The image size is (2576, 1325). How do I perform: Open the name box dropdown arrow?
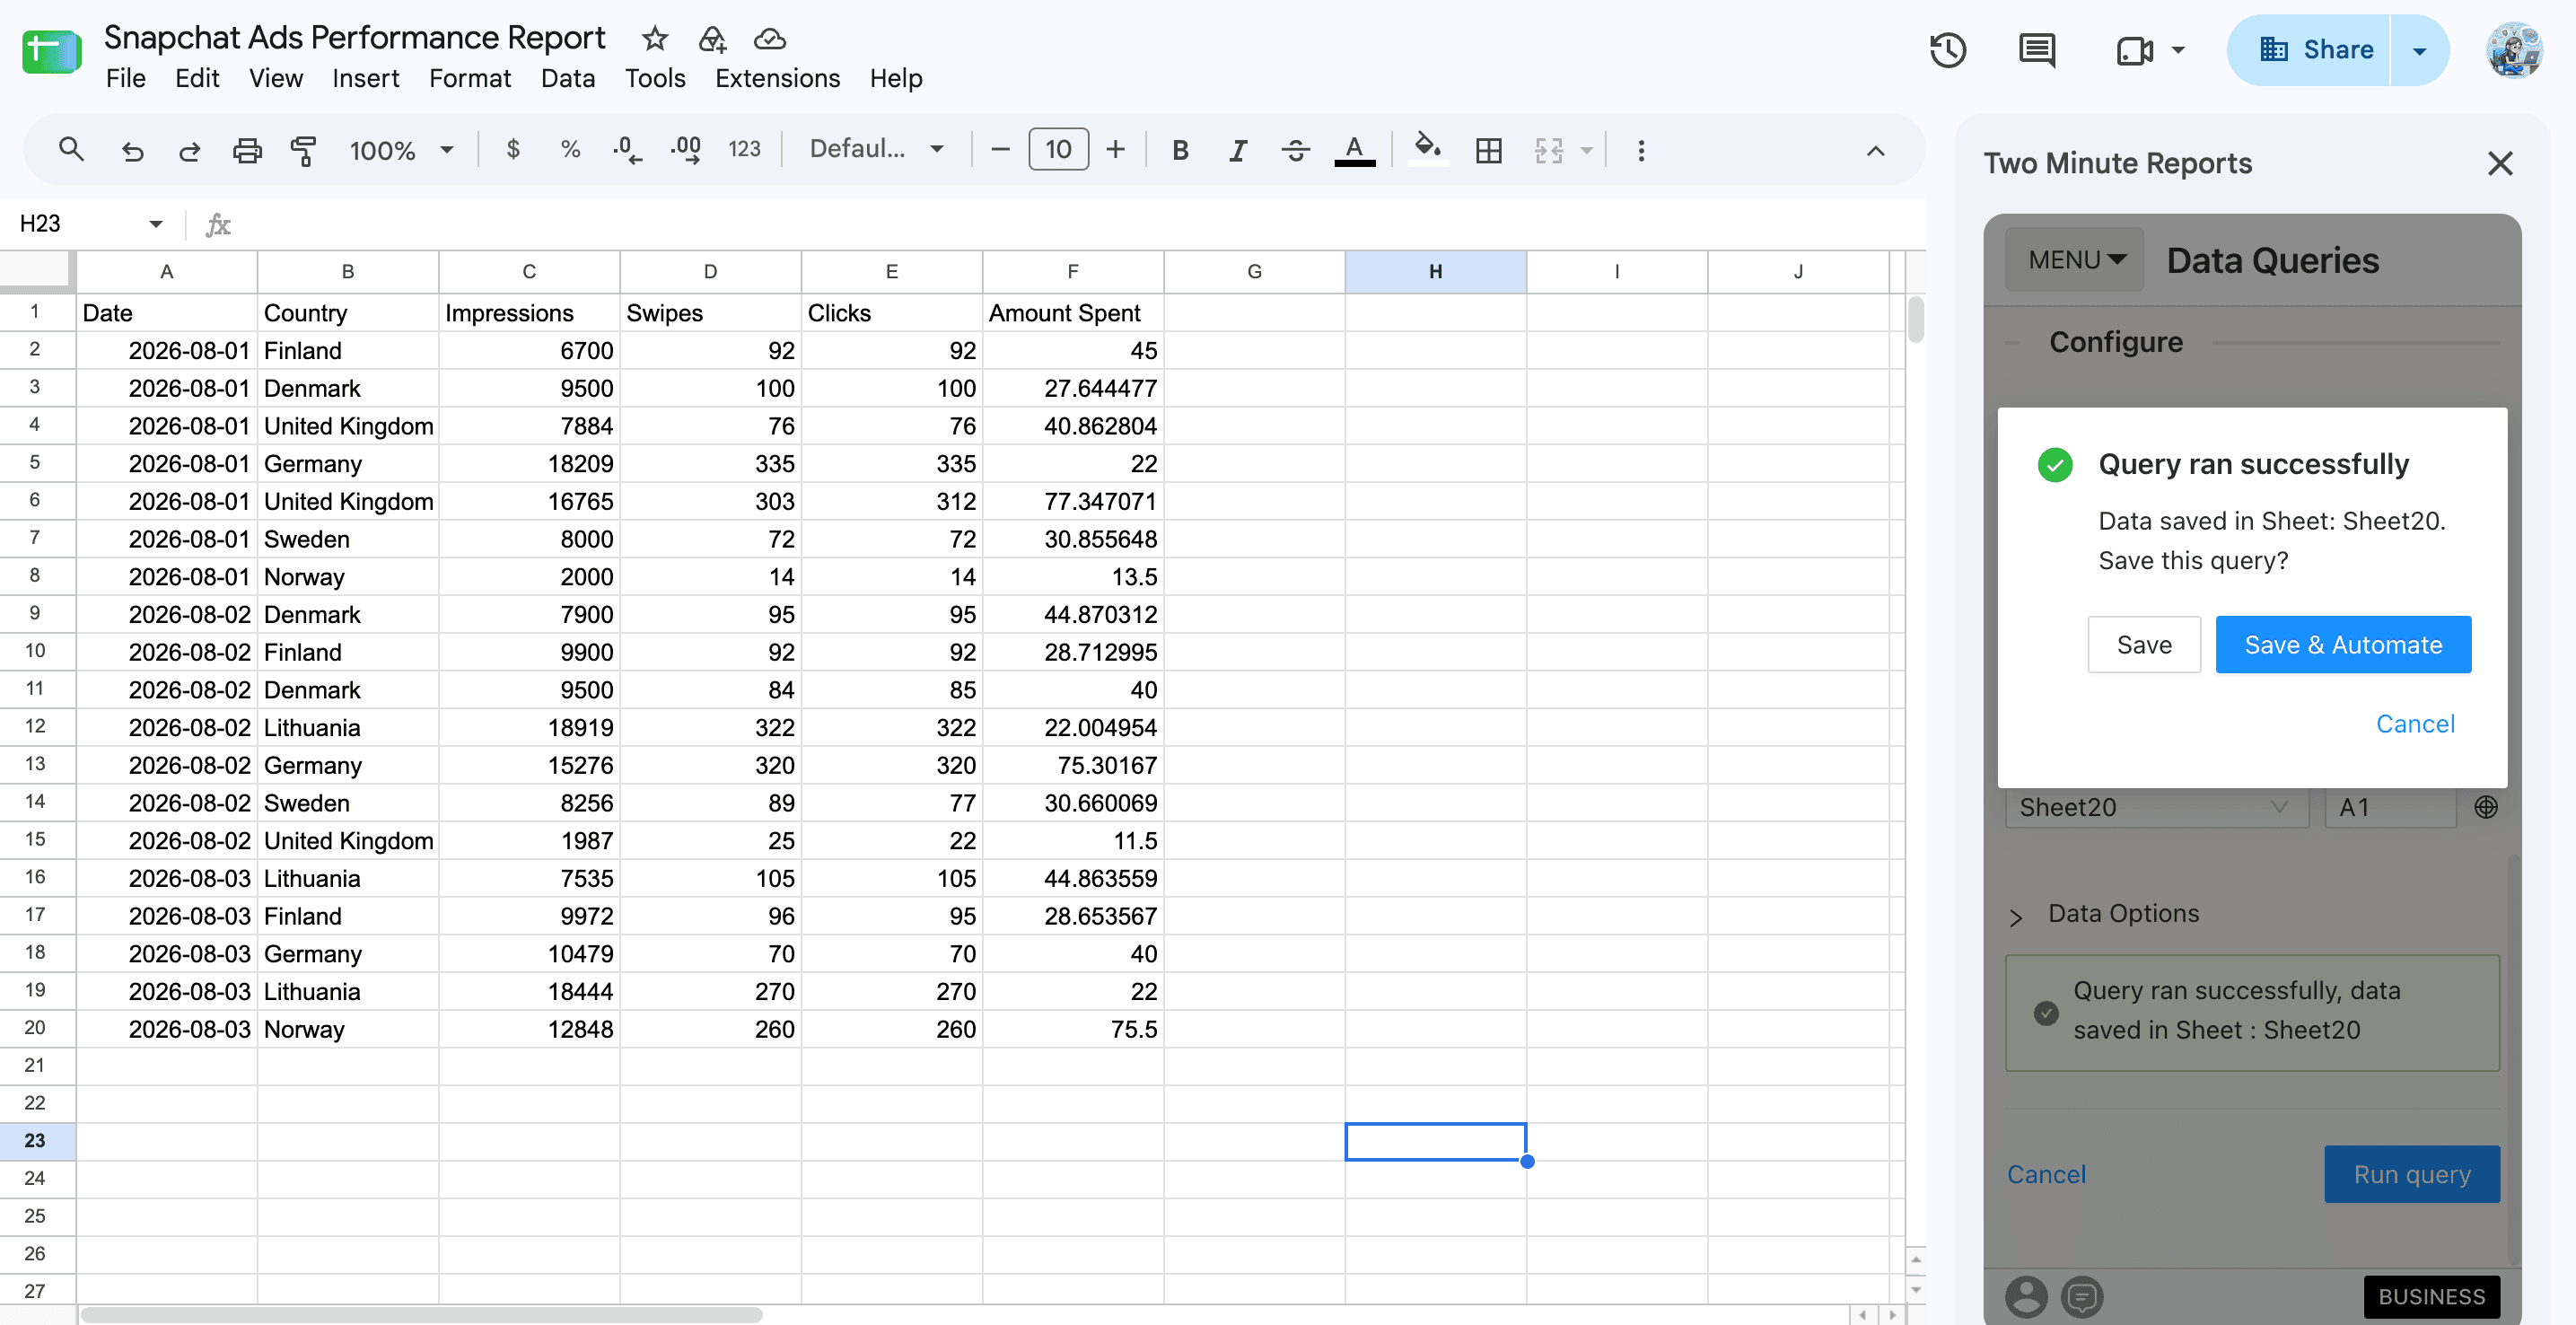pyautogui.click(x=155, y=224)
